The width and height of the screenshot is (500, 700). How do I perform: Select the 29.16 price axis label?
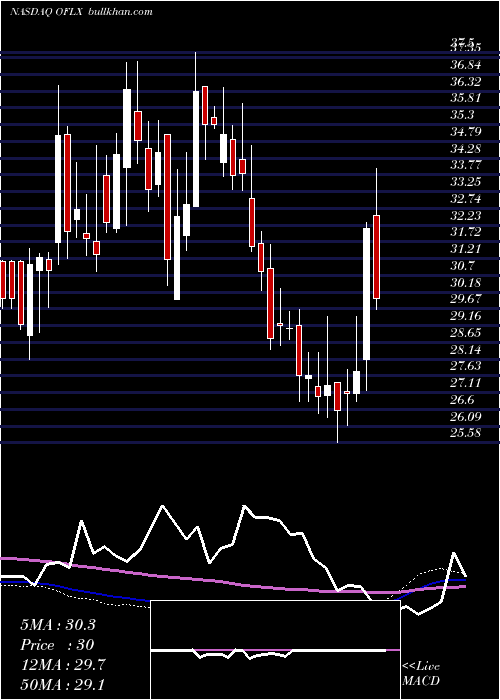click(x=466, y=316)
